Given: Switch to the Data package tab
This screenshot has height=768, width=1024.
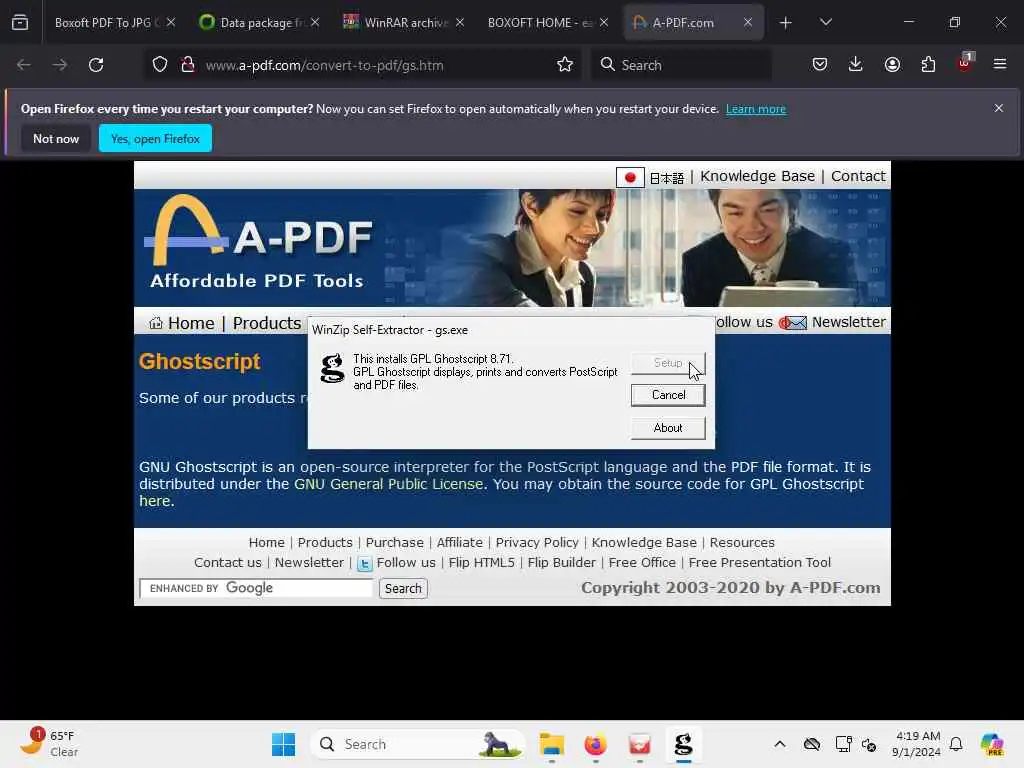Looking at the screenshot, I should (x=259, y=22).
